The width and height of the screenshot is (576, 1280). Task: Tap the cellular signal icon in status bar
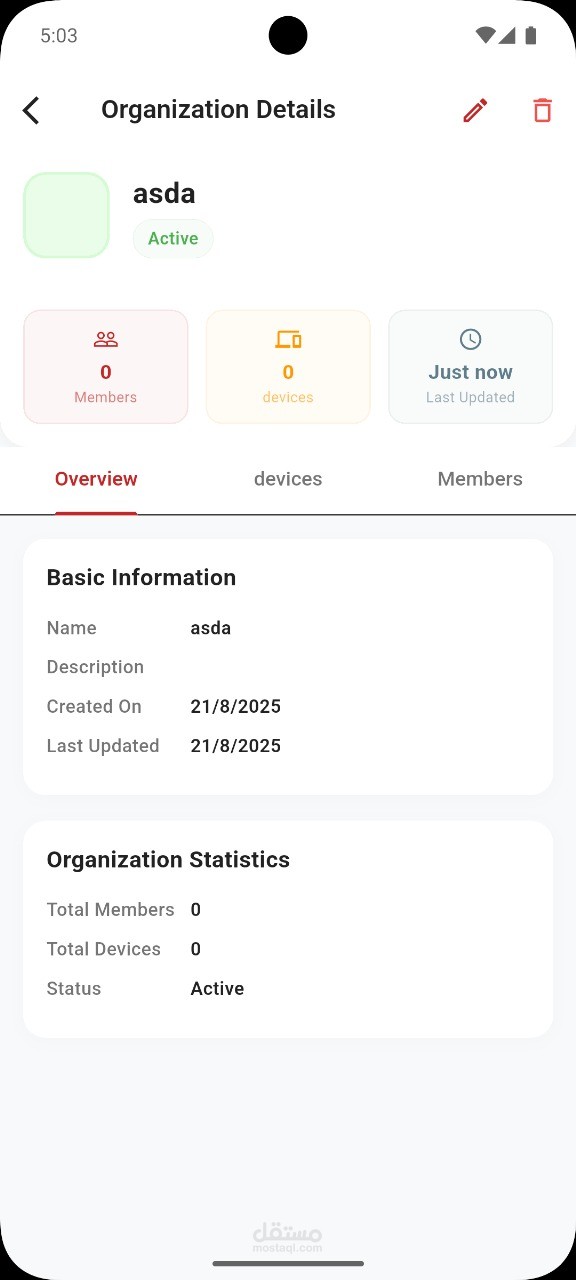tap(507, 36)
